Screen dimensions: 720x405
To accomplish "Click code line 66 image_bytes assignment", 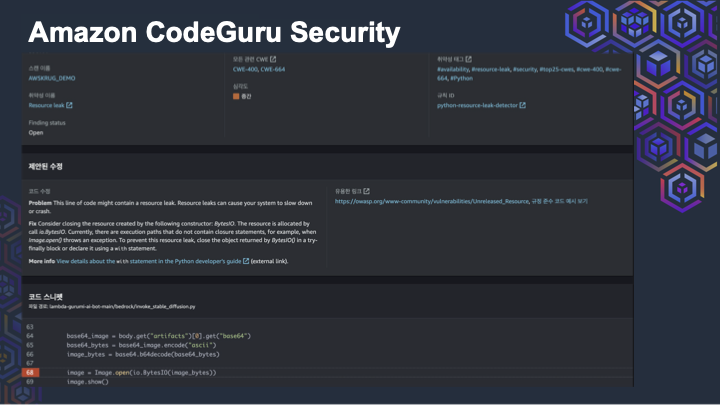I will [x=143, y=354].
